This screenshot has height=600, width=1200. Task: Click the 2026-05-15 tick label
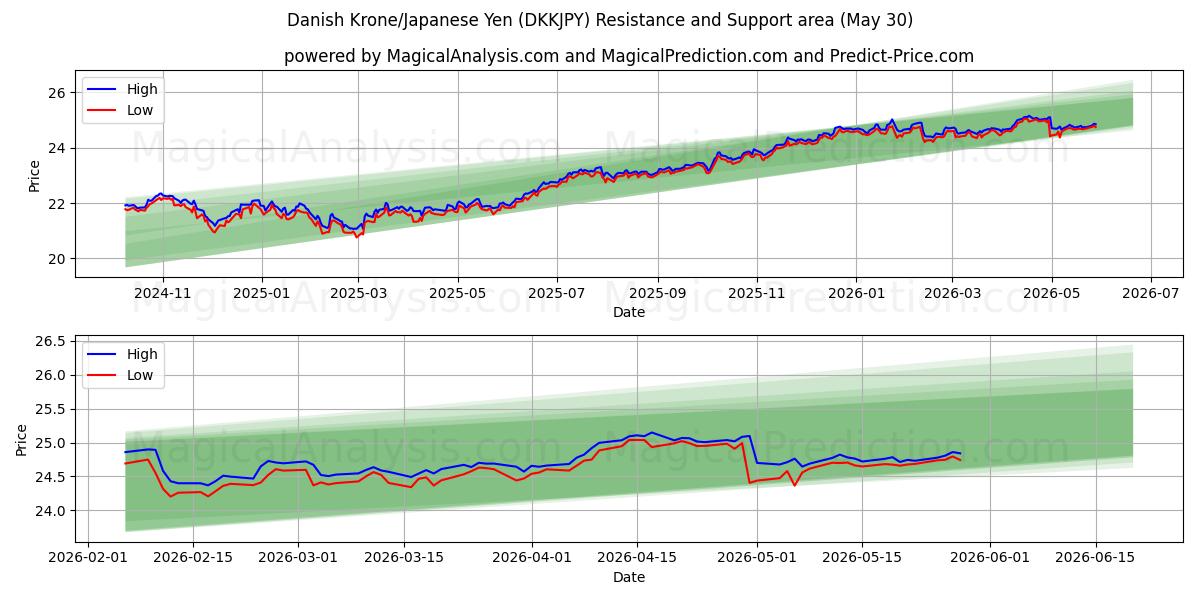(861, 559)
